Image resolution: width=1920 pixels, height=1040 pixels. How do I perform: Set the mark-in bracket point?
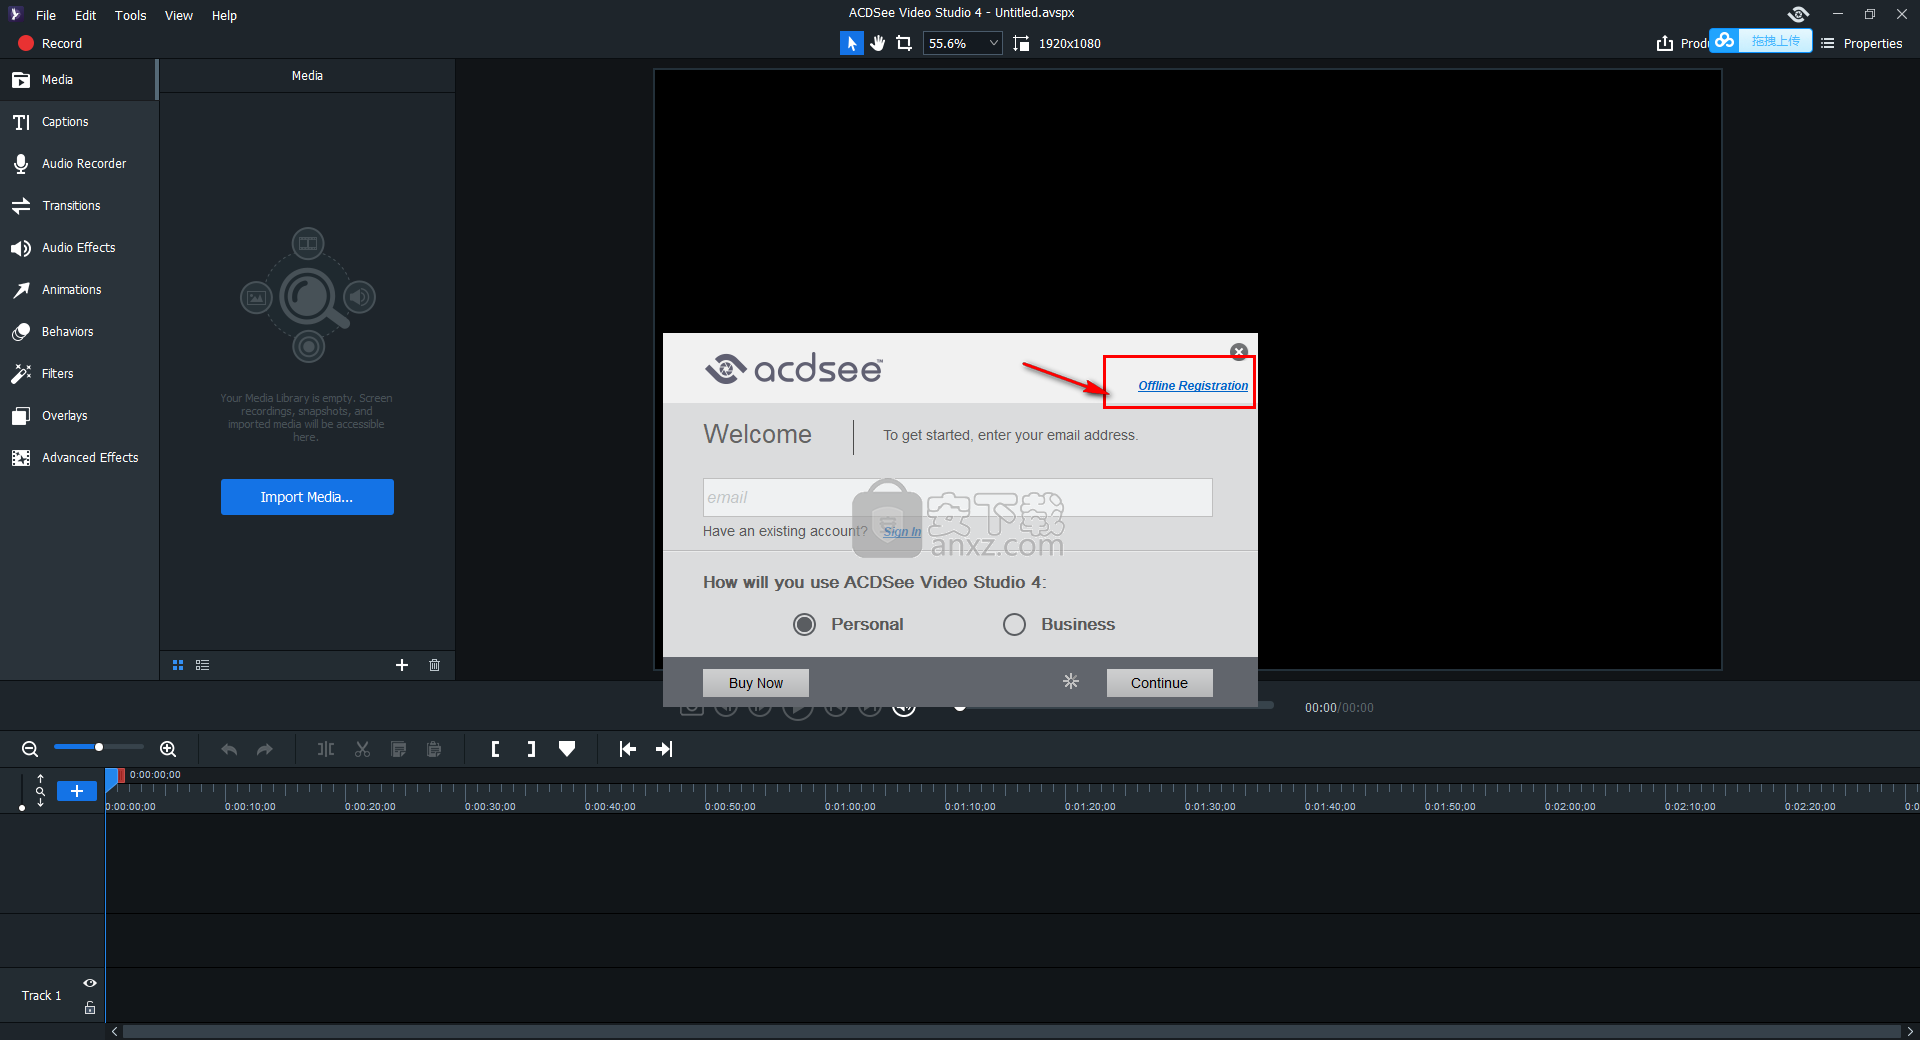(x=495, y=749)
